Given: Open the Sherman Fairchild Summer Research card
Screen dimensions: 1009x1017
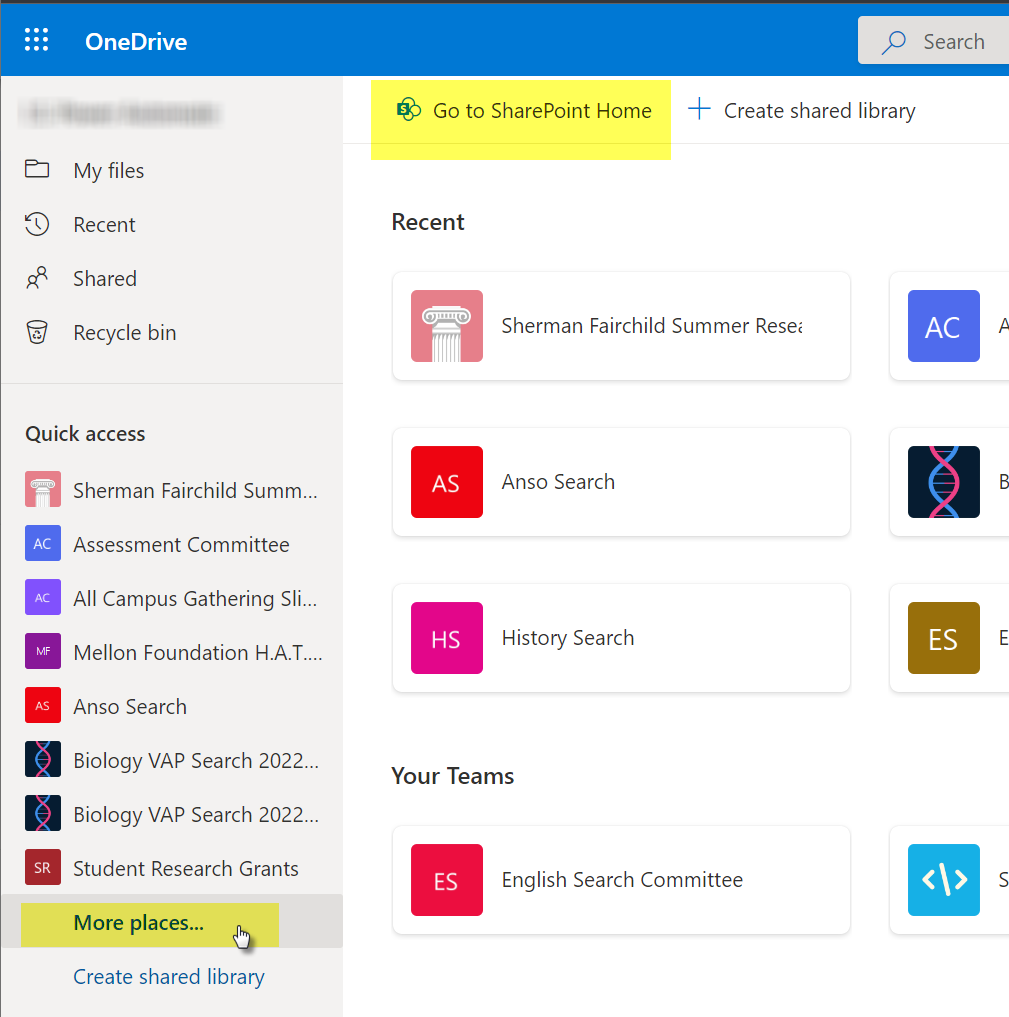Looking at the screenshot, I should tap(621, 326).
